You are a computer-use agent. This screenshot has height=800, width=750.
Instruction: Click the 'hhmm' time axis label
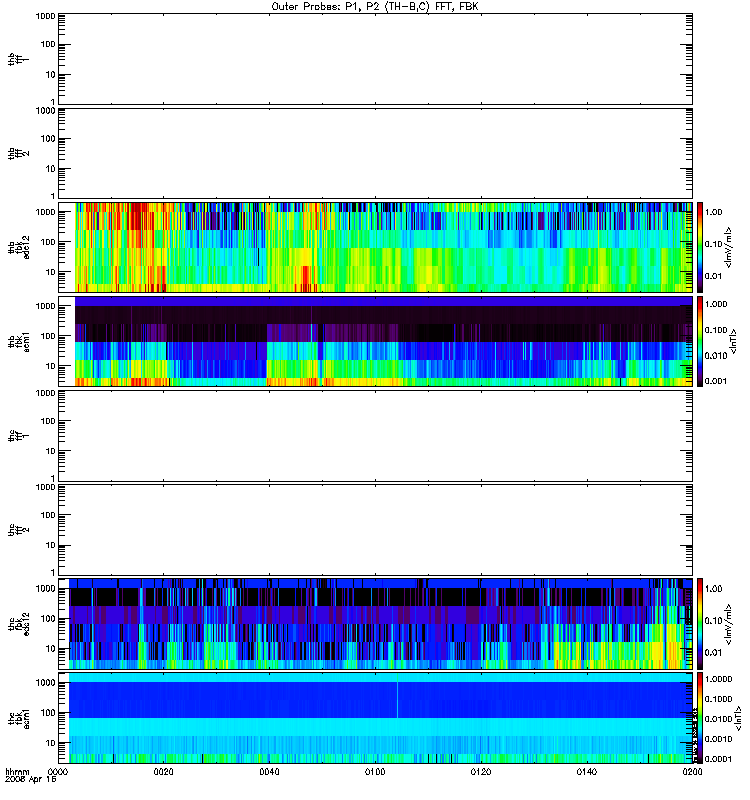pos(17,772)
